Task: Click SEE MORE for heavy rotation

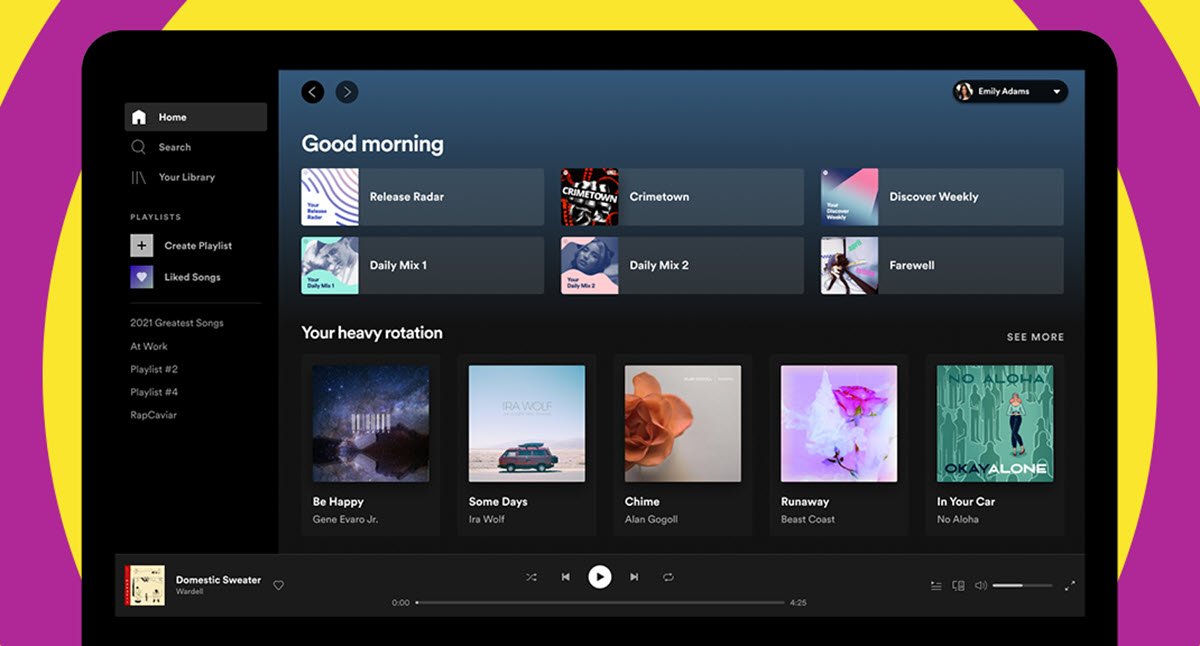Action: [x=1035, y=337]
